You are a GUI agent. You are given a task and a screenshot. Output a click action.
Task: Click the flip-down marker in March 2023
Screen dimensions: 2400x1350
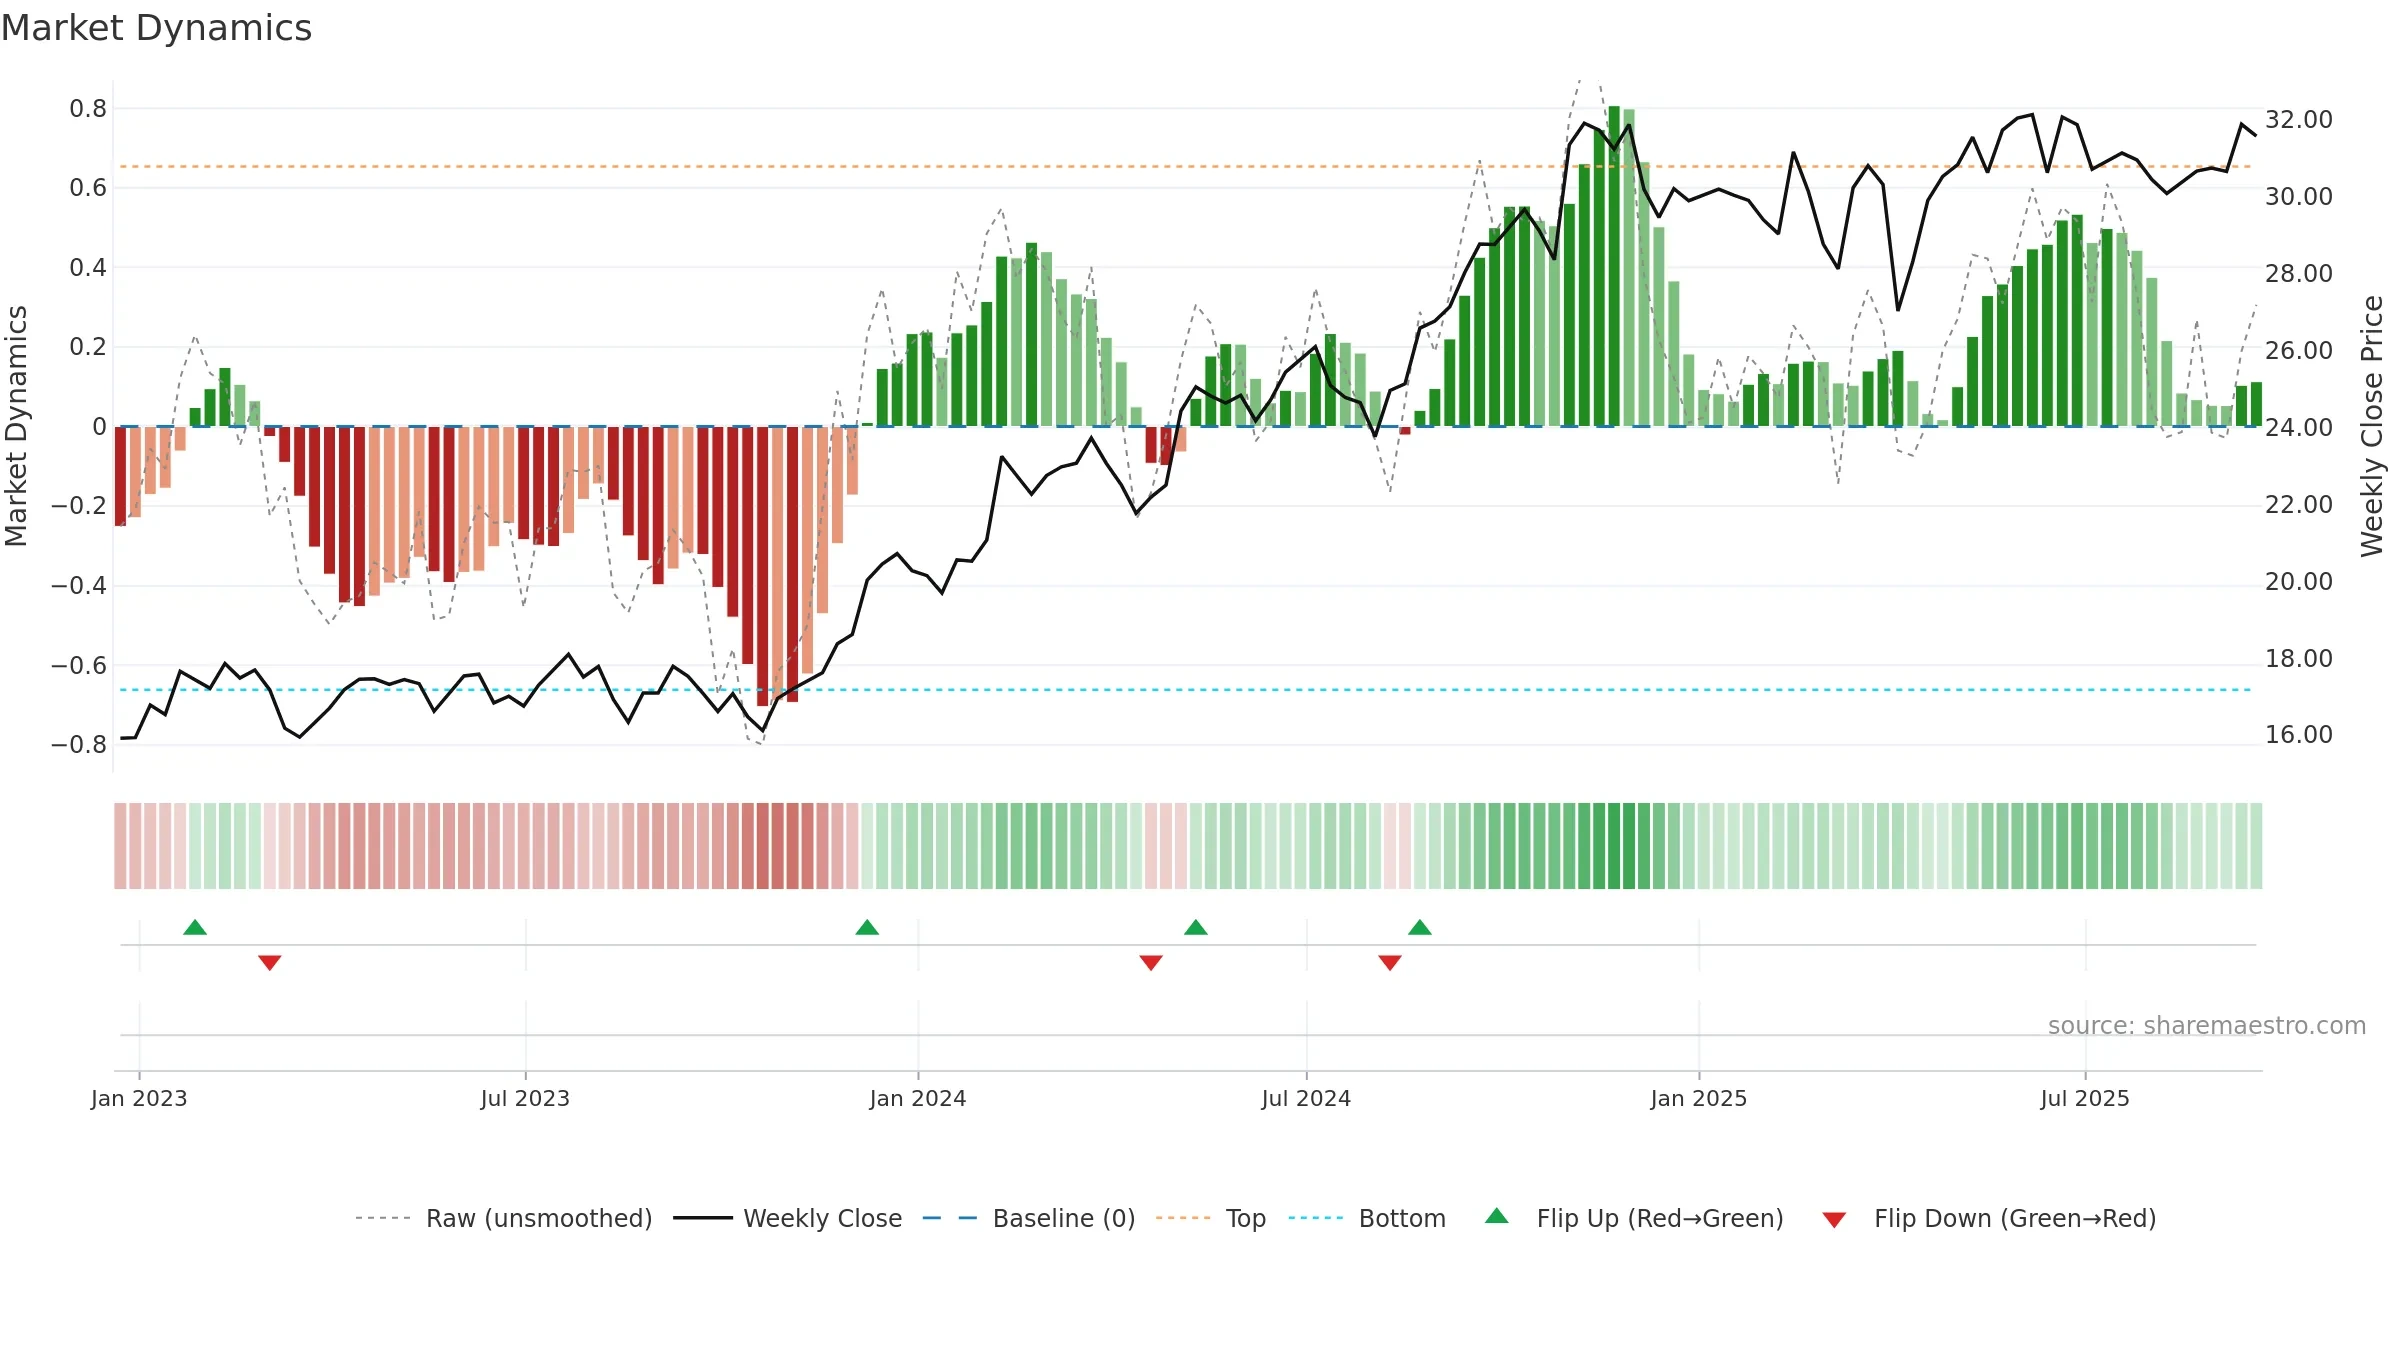tap(270, 962)
